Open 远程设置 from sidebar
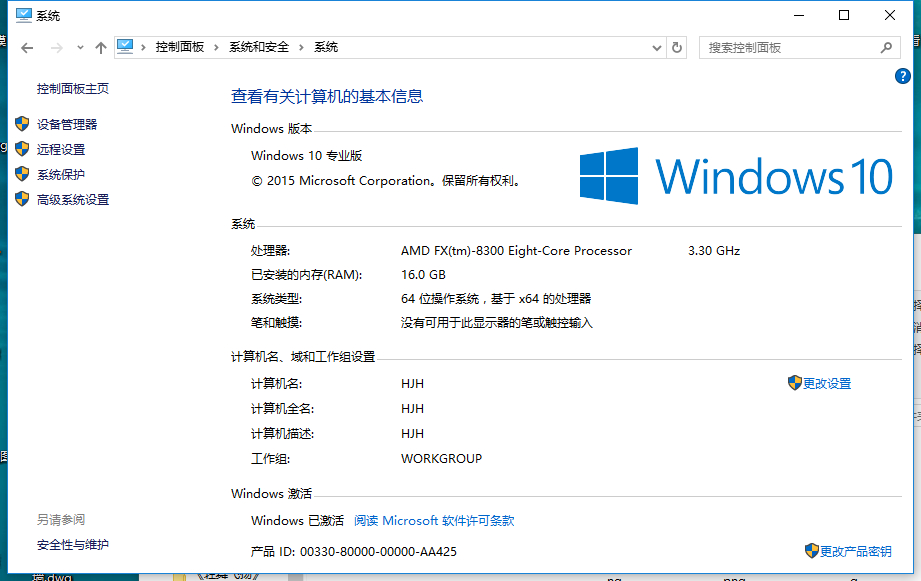The width and height of the screenshot is (921, 581). tap(61, 150)
